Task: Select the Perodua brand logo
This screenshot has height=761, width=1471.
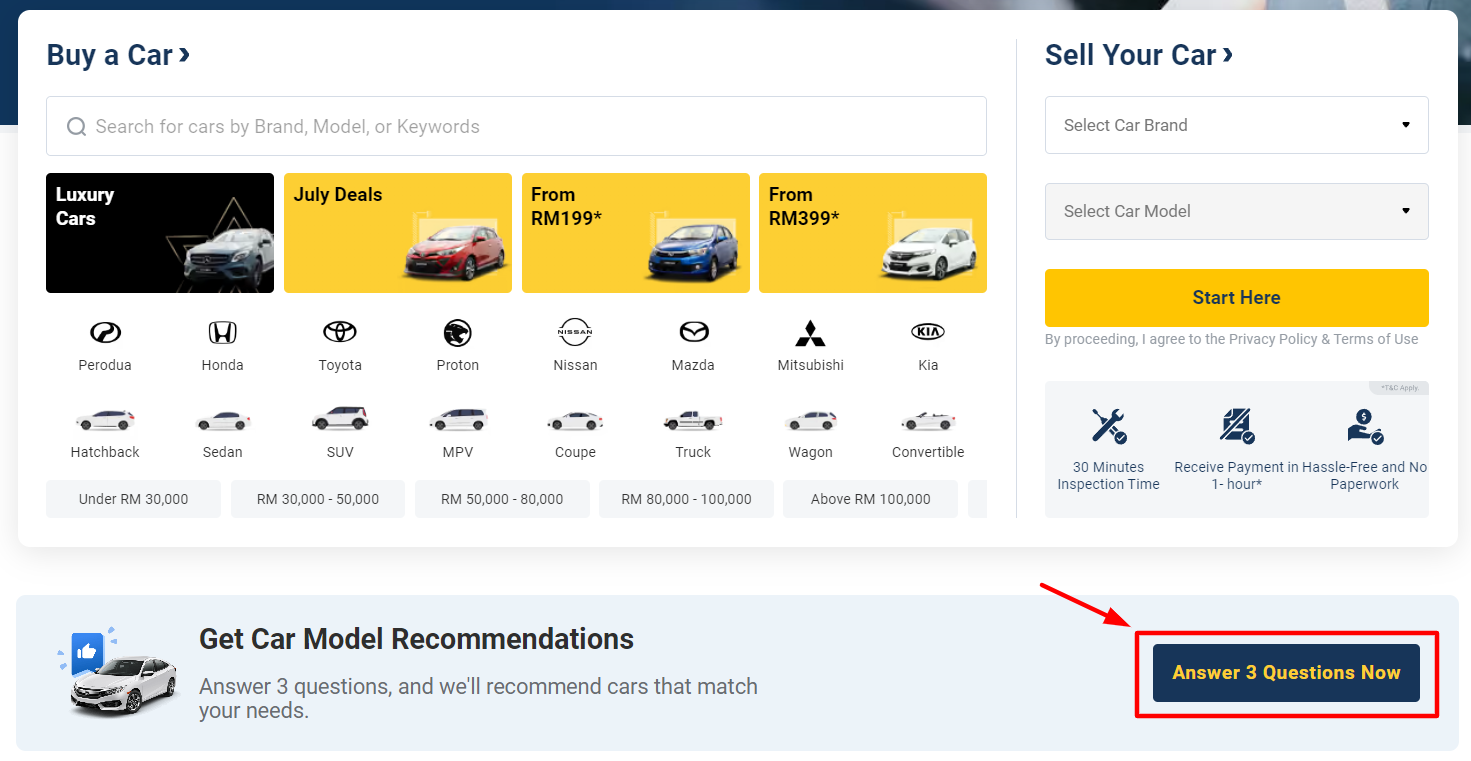Action: coord(105,333)
